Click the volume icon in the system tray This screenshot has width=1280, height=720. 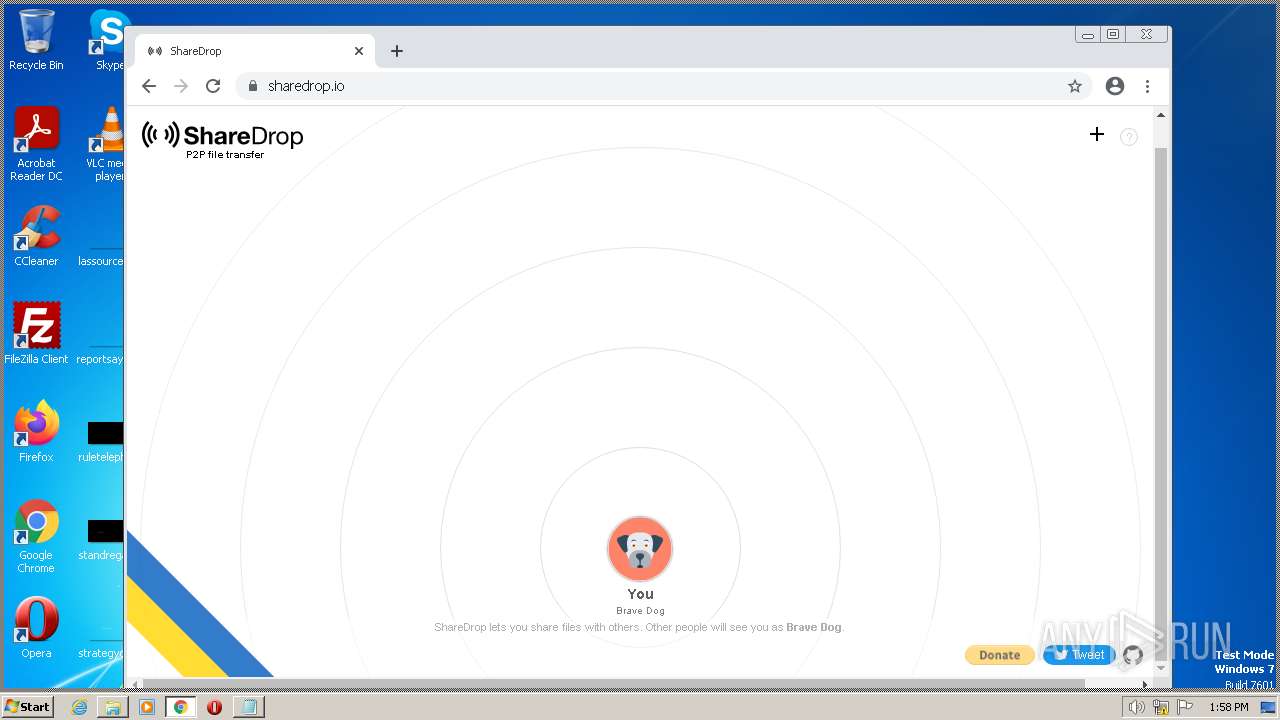[1136, 707]
